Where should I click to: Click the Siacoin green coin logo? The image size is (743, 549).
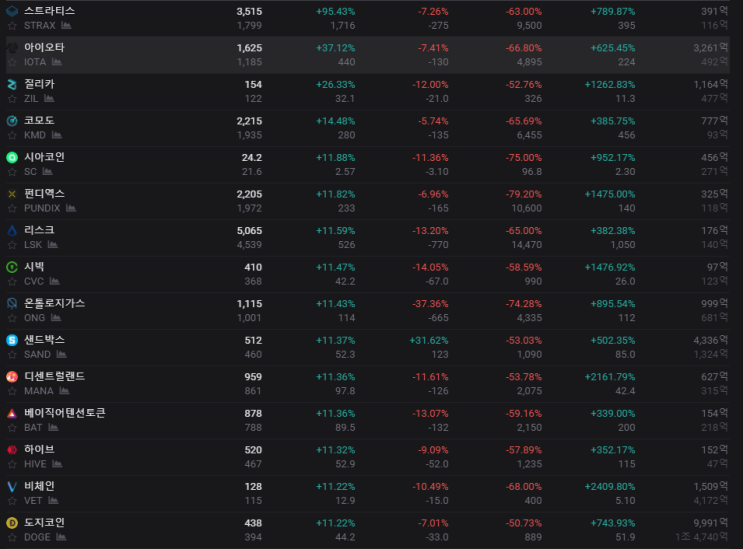pos(12,157)
